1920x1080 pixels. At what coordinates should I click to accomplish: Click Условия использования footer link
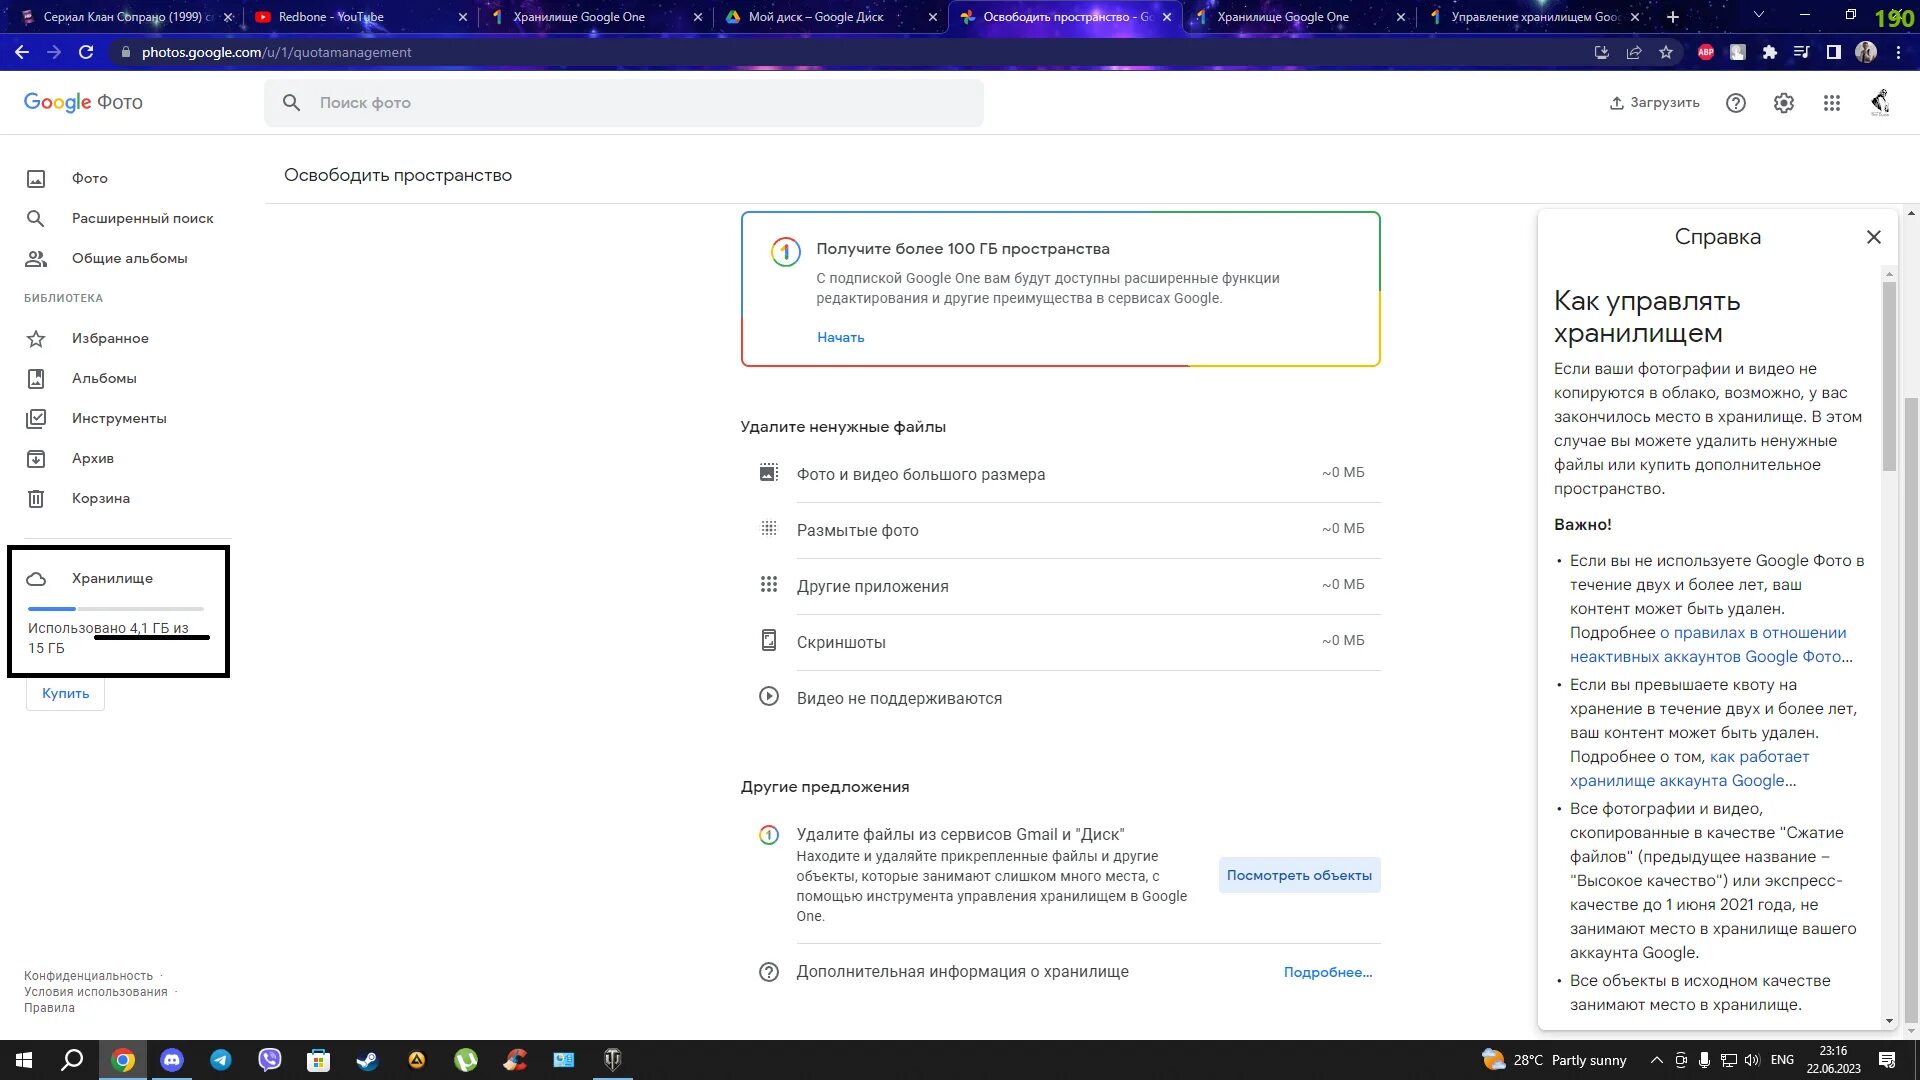(x=96, y=992)
